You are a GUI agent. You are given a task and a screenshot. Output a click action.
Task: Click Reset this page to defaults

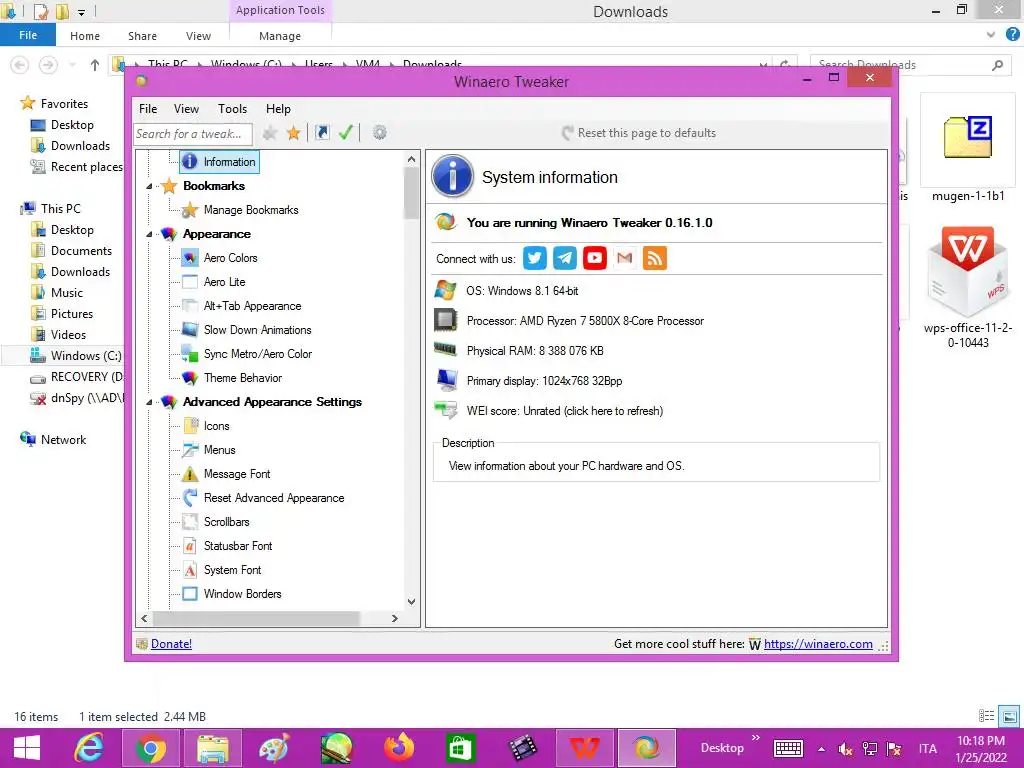pyautogui.click(x=639, y=133)
